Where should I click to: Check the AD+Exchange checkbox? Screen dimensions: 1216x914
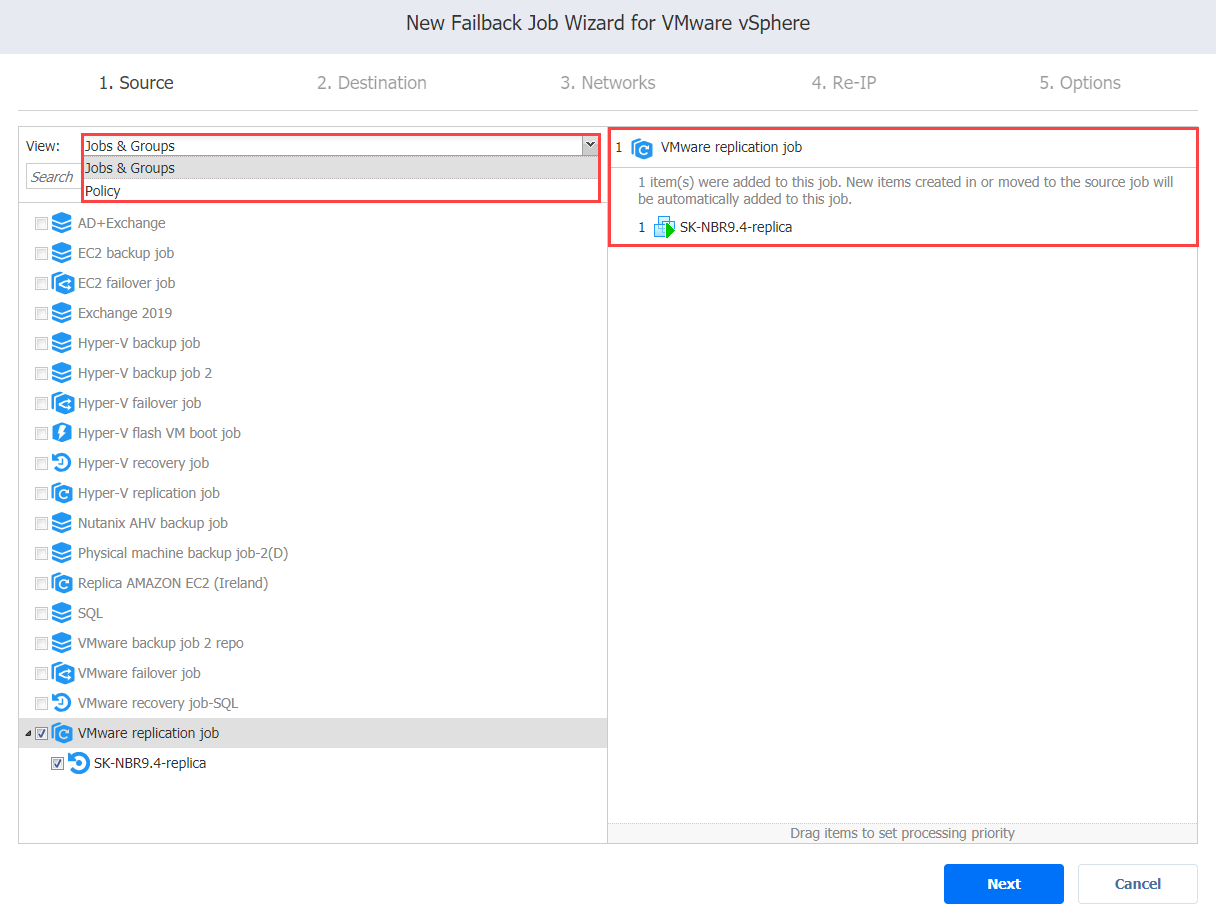(41, 223)
